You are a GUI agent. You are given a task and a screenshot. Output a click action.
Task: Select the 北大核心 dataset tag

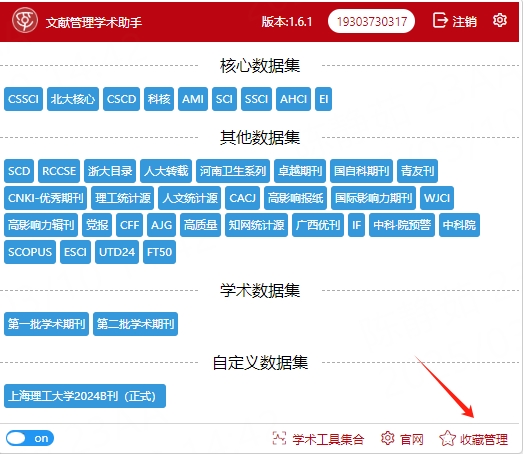pos(73,99)
